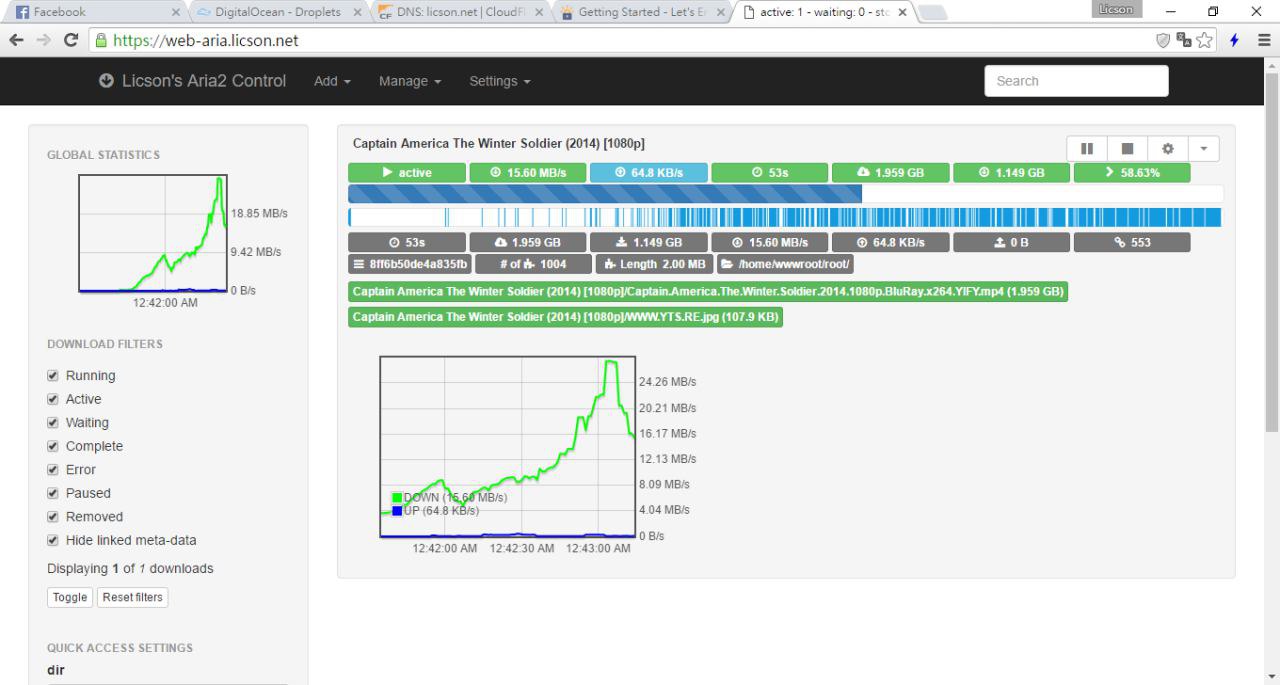Screen dimensions: 1280x685
Task: Open the Add menu
Action: click(332, 81)
